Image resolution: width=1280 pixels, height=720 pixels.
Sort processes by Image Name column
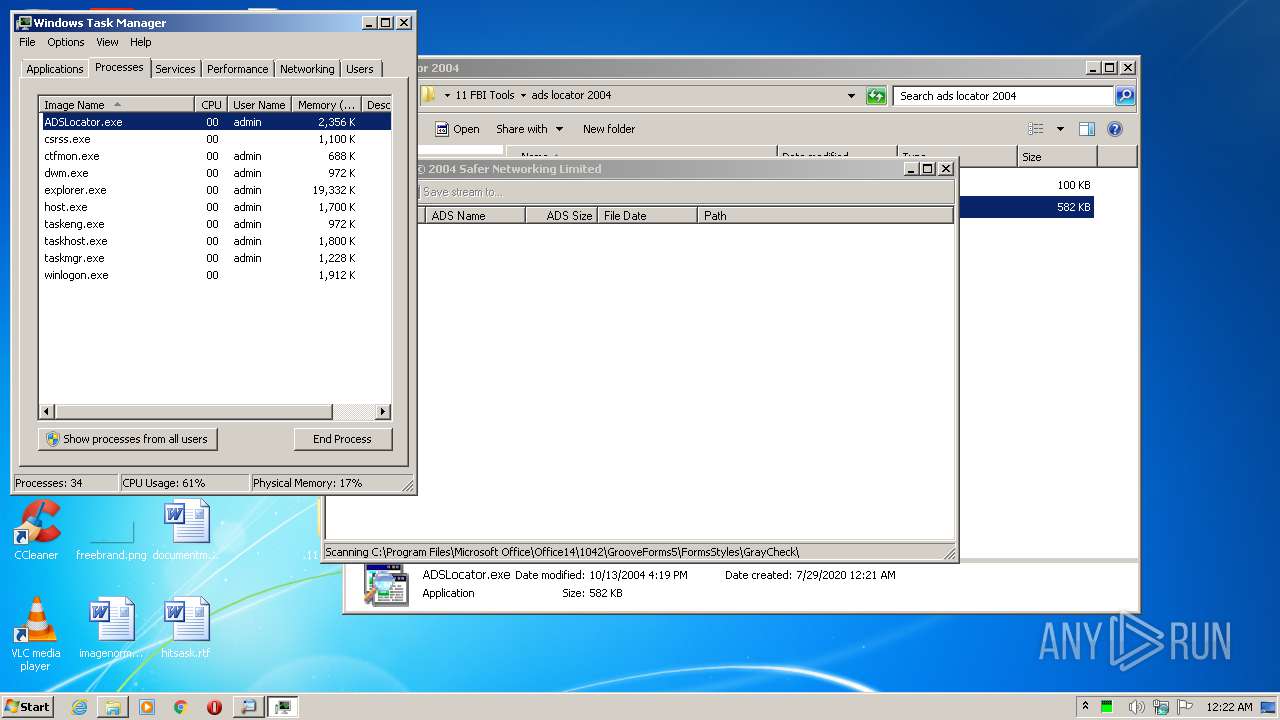pyautogui.click(x=117, y=105)
